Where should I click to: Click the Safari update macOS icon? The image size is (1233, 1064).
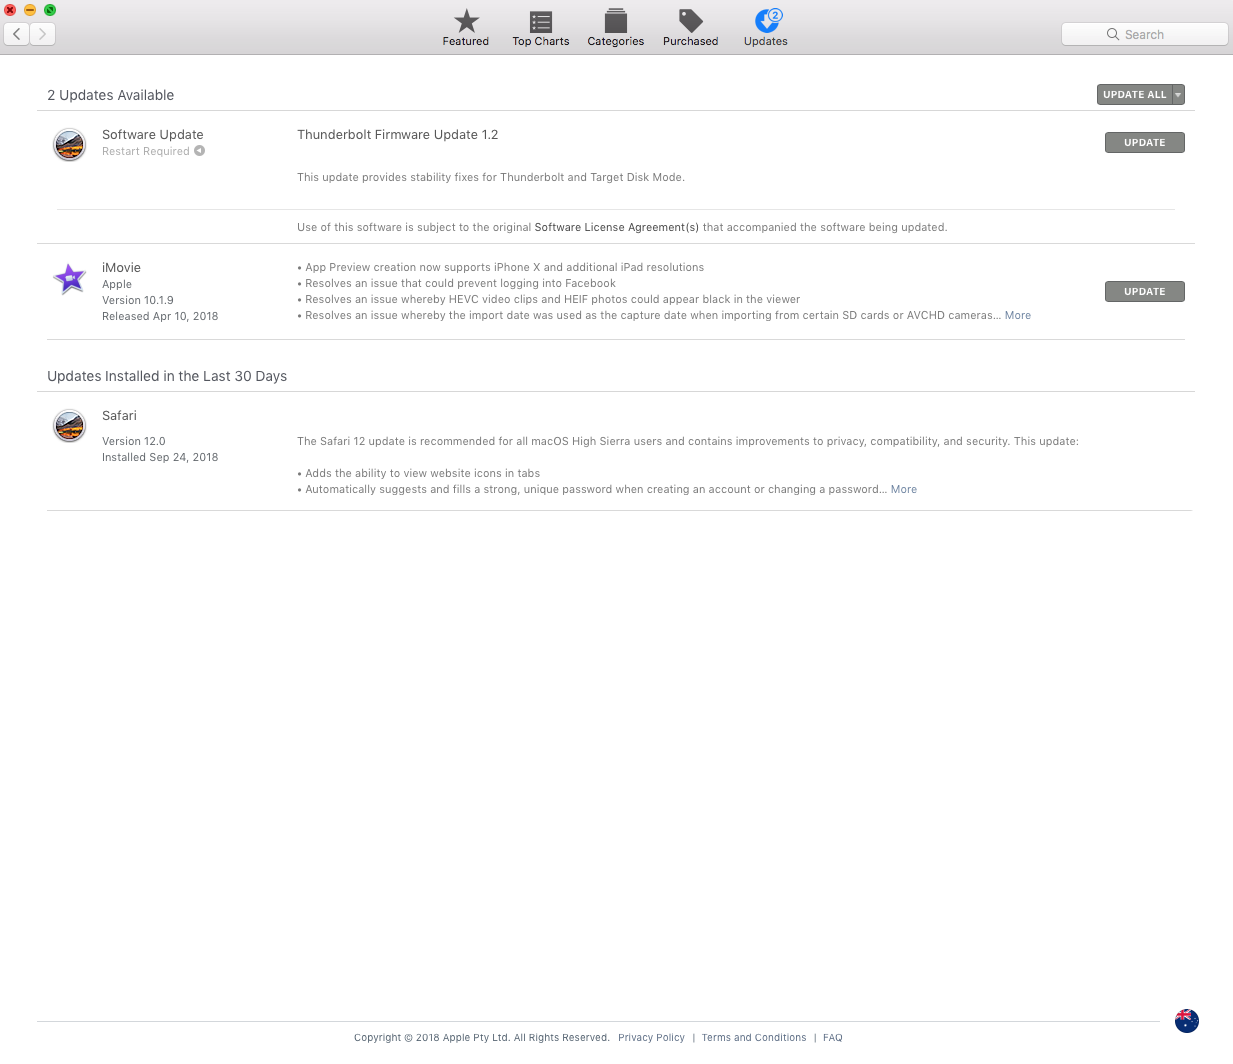coord(70,426)
